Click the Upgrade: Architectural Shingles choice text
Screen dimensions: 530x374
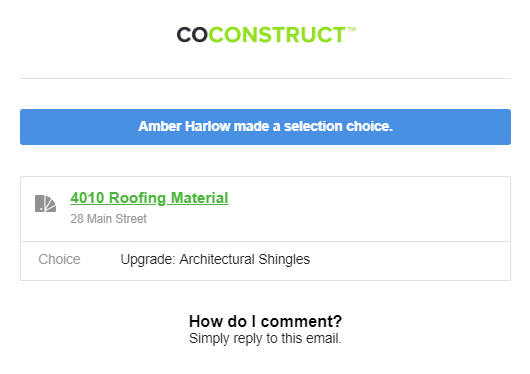(215, 259)
